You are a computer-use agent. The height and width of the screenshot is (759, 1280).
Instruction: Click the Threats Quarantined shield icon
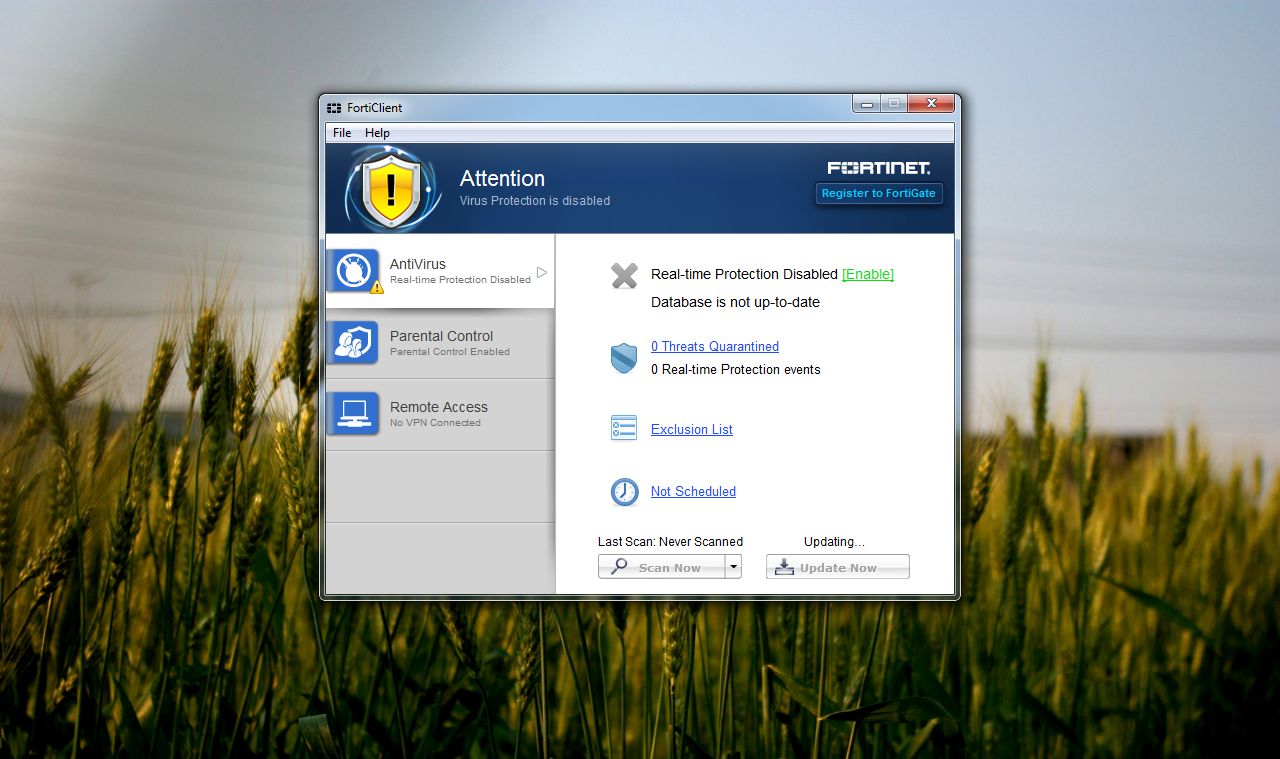pyautogui.click(x=623, y=357)
